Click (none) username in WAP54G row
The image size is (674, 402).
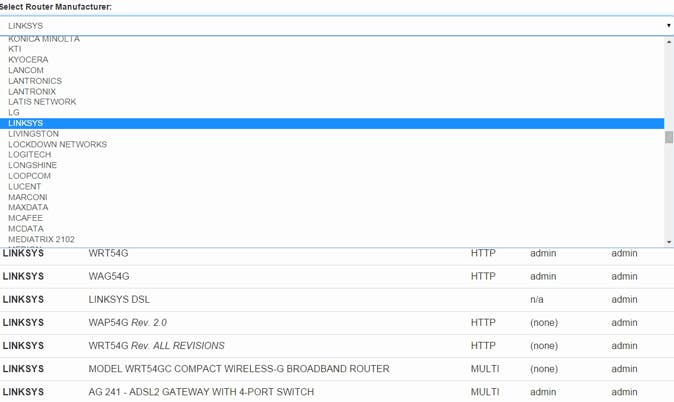(544, 323)
